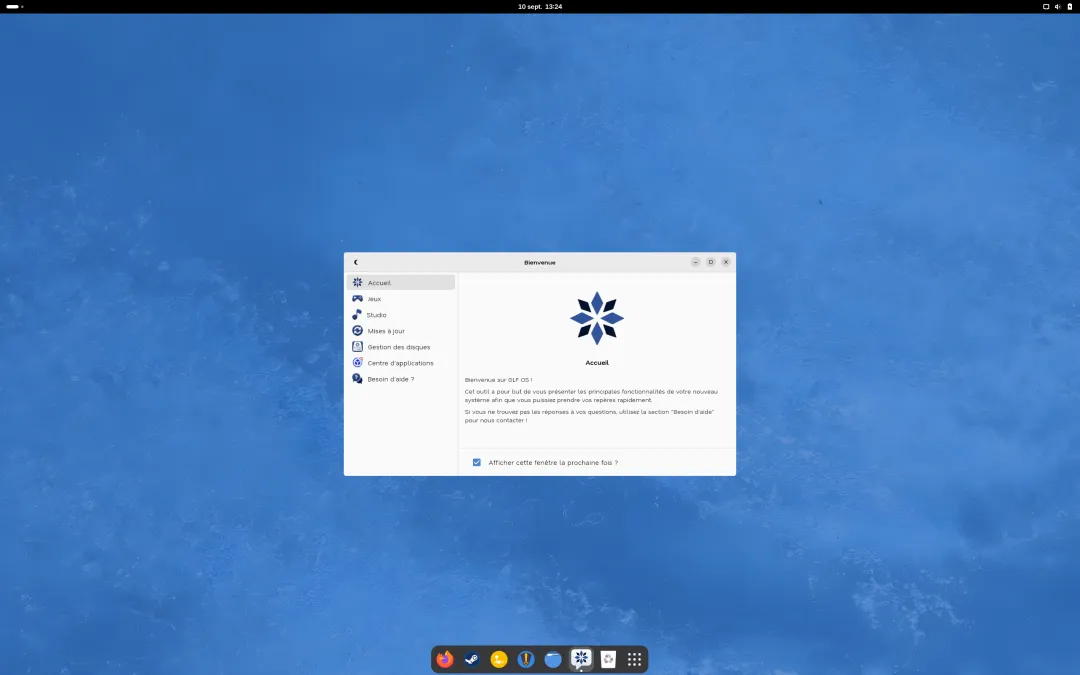Show all applications grid in dock
Screen dimensions: 1080x675
[x=634, y=659]
